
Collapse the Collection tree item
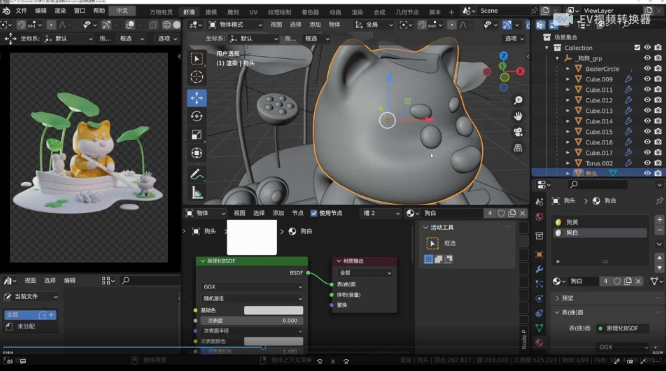point(547,48)
